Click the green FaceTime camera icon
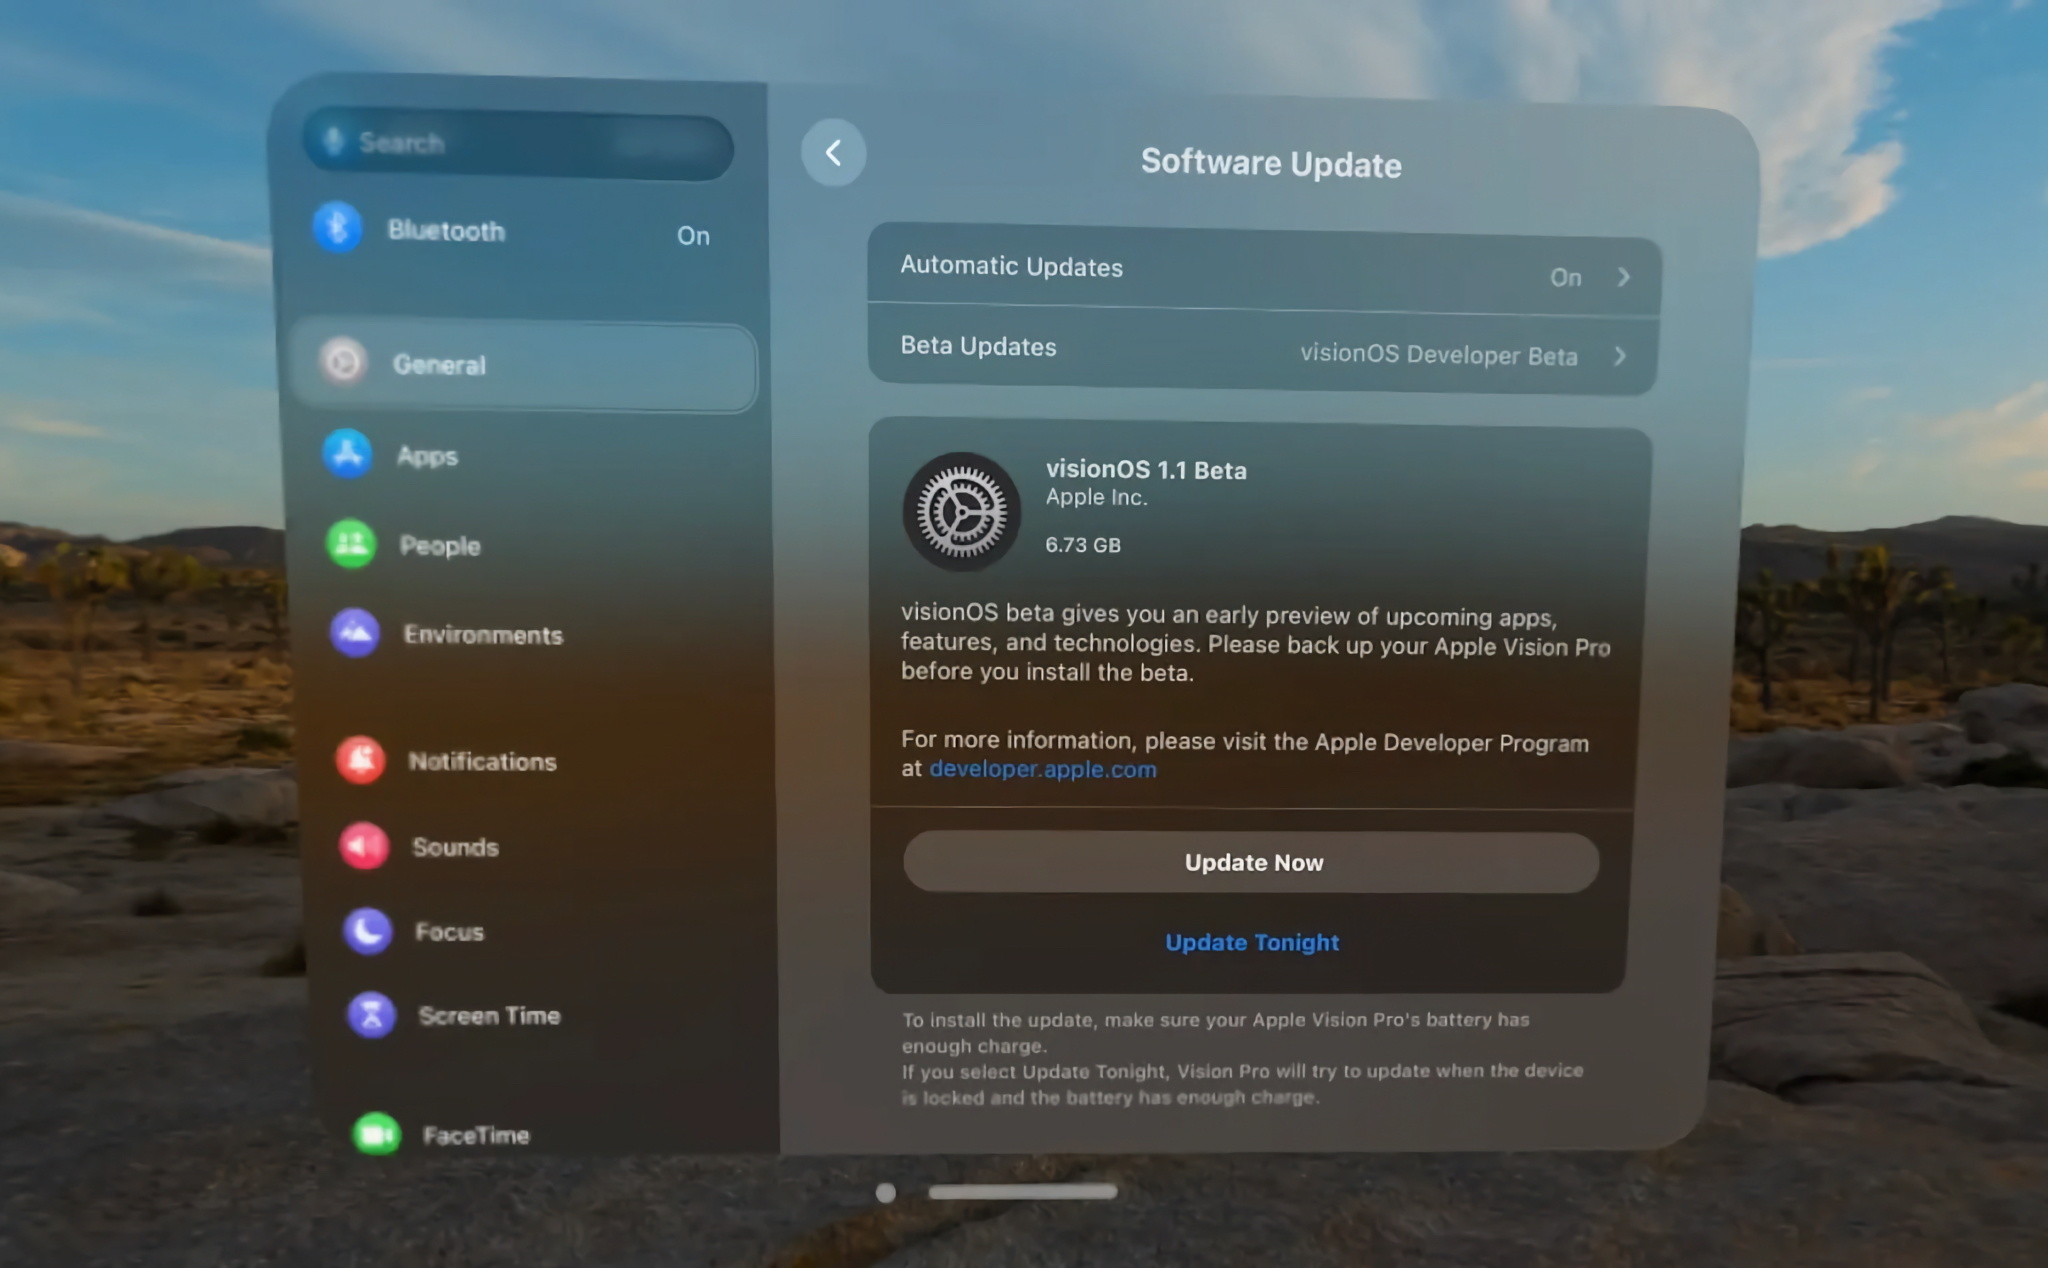The height and width of the screenshot is (1268, 2048). (377, 1134)
